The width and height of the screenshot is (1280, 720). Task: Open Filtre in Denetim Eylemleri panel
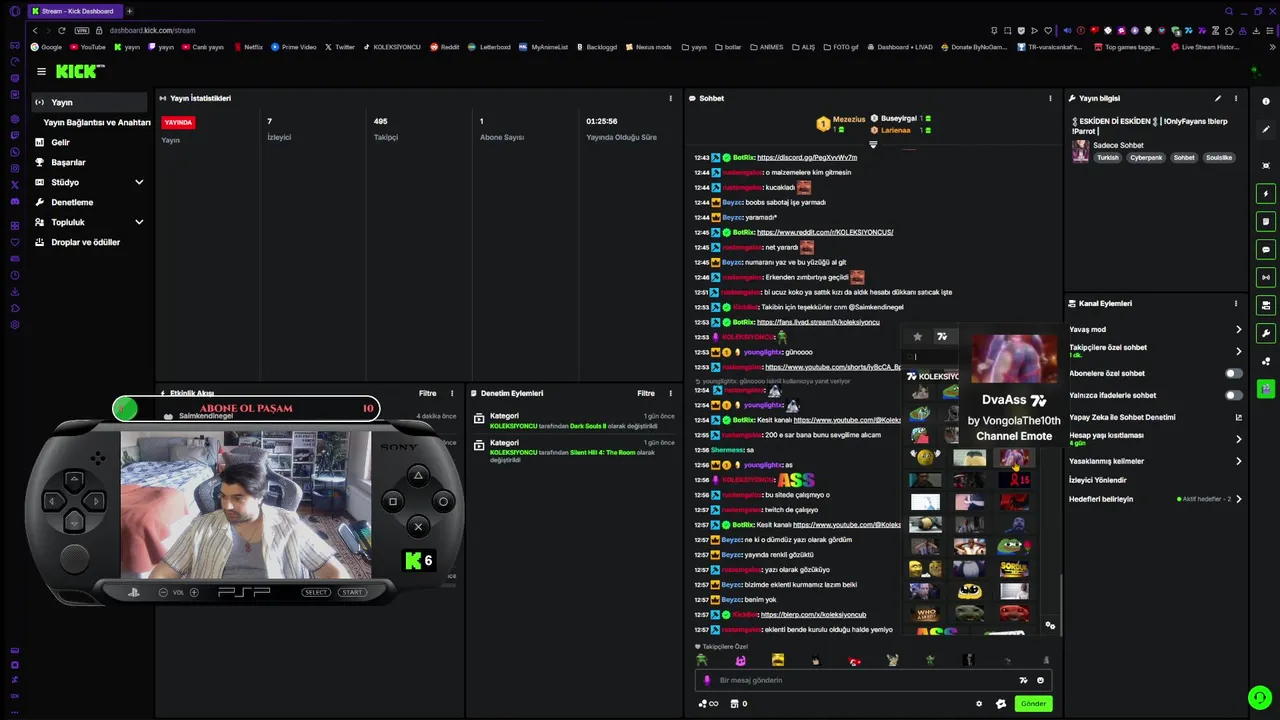(x=646, y=393)
